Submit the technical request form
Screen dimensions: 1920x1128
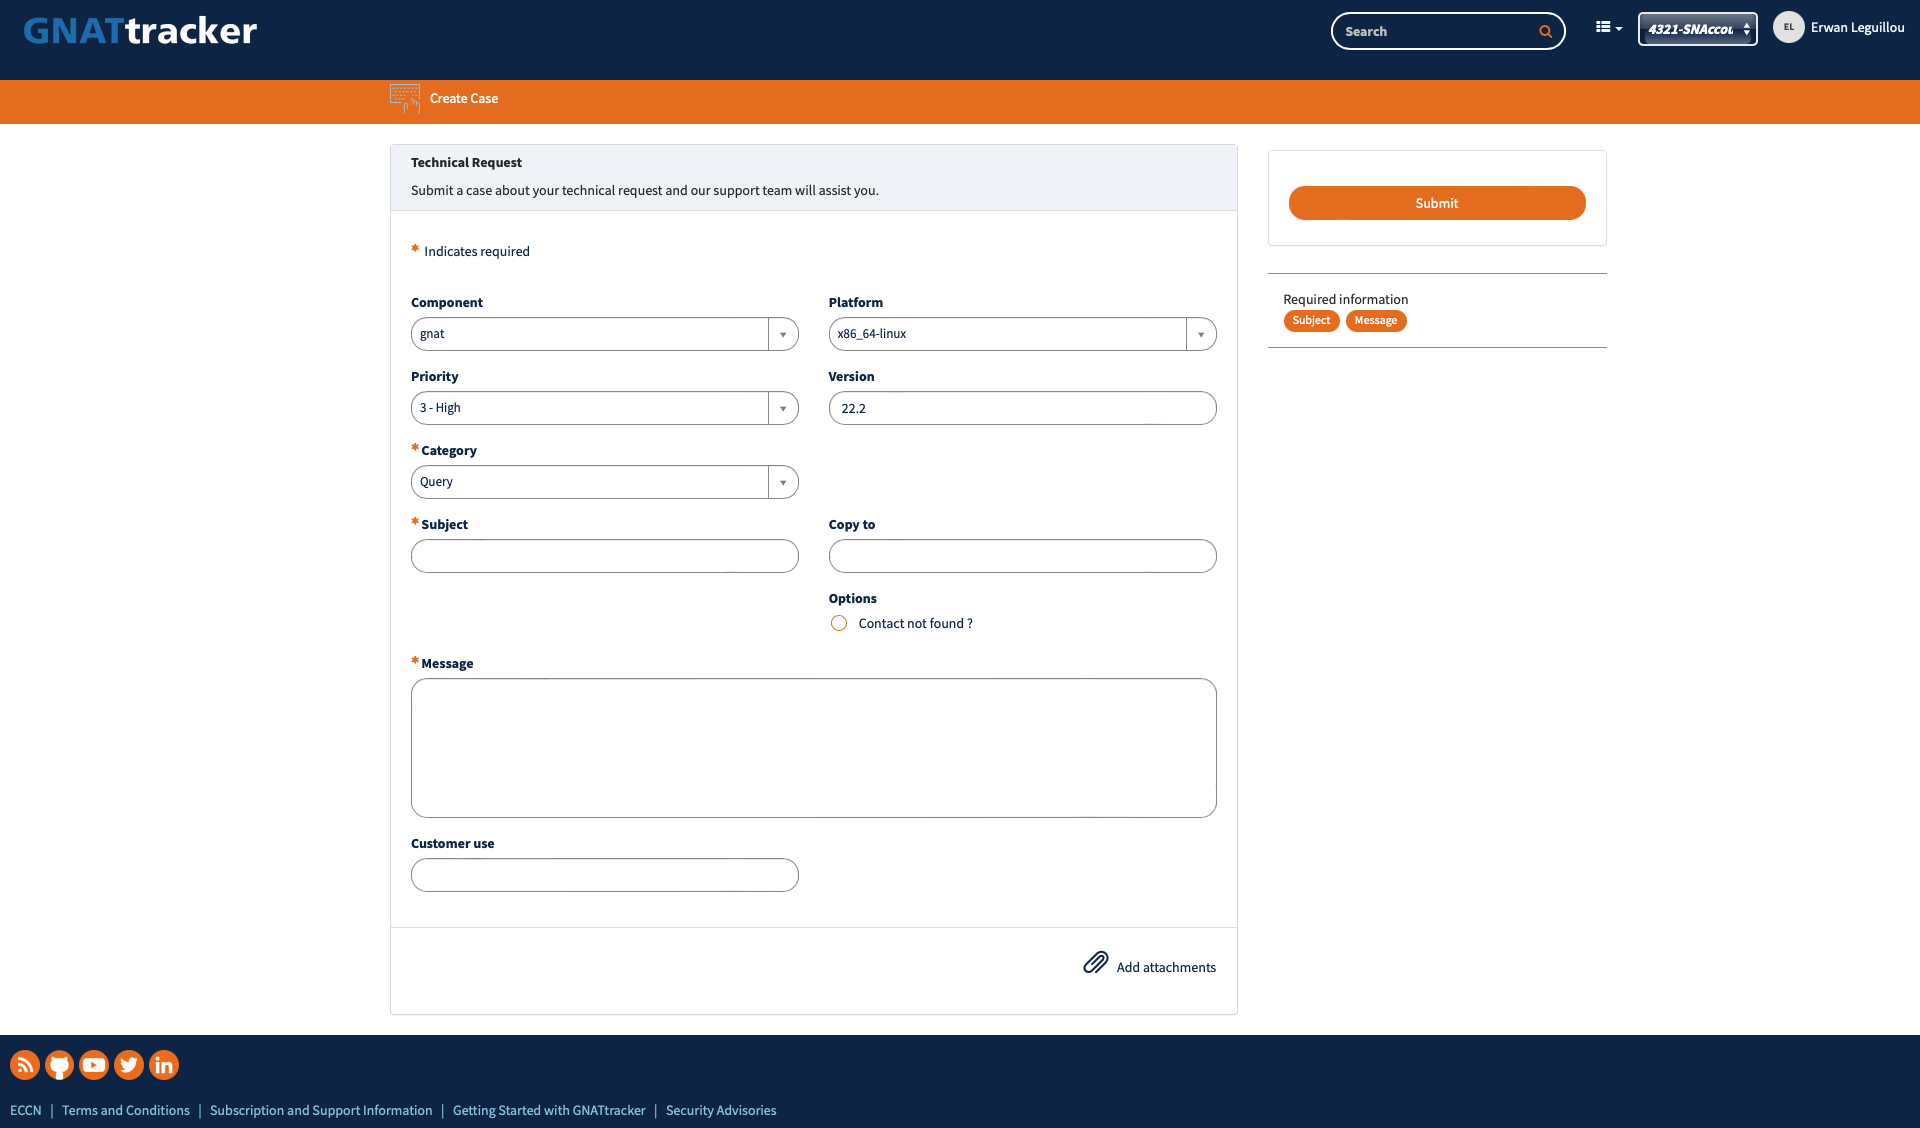[1436, 202]
